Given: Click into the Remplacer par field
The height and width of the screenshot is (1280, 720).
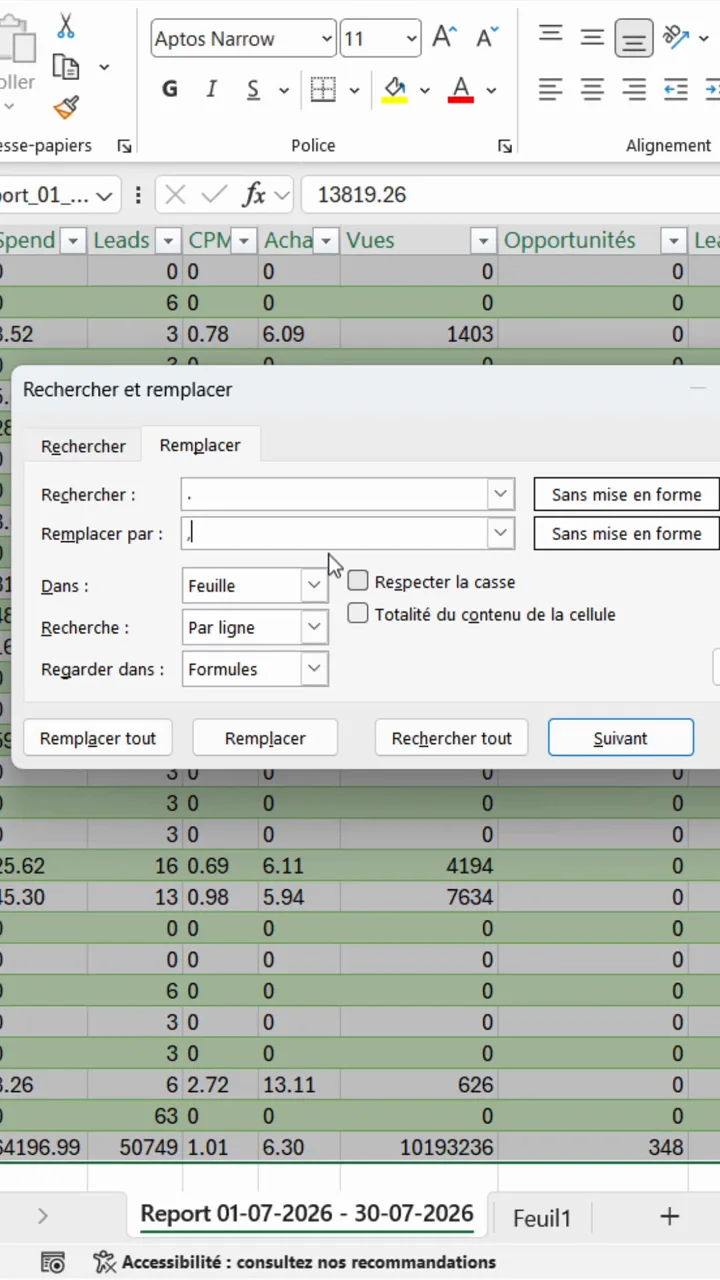Looking at the screenshot, I should click(x=334, y=533).
